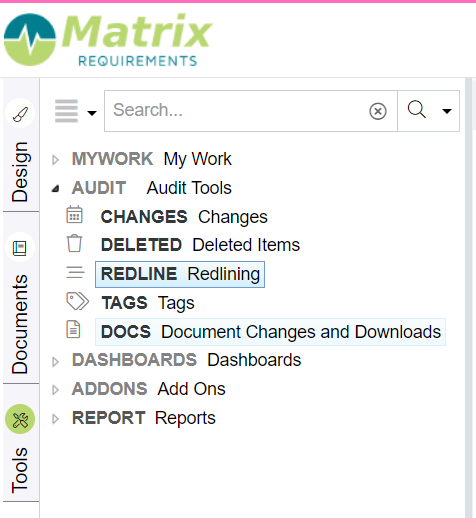476x518 pixels.
Task: Click the Design paintbrush icon
Action: pos(20,113)
